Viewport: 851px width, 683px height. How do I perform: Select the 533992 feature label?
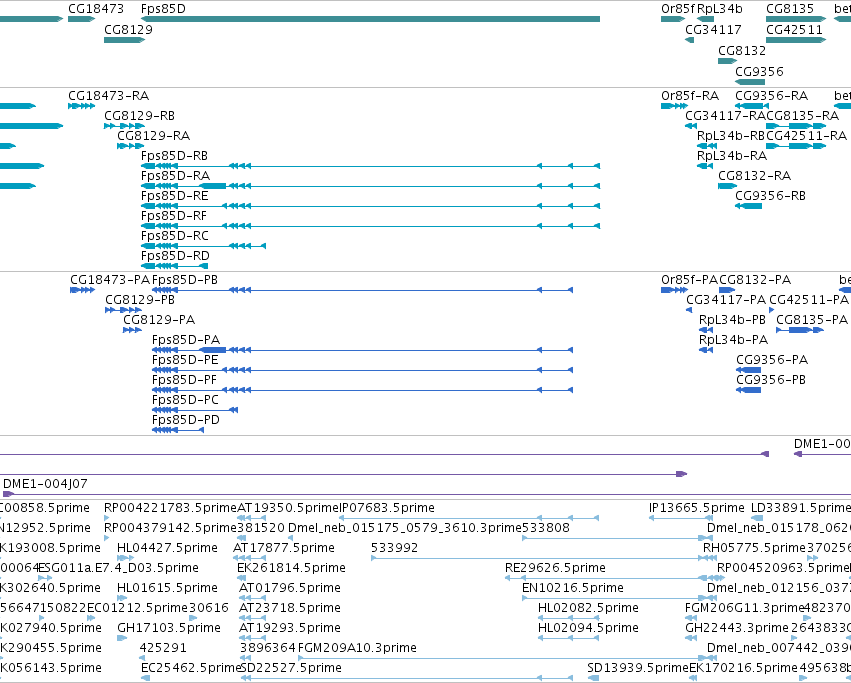click(394, 548)
